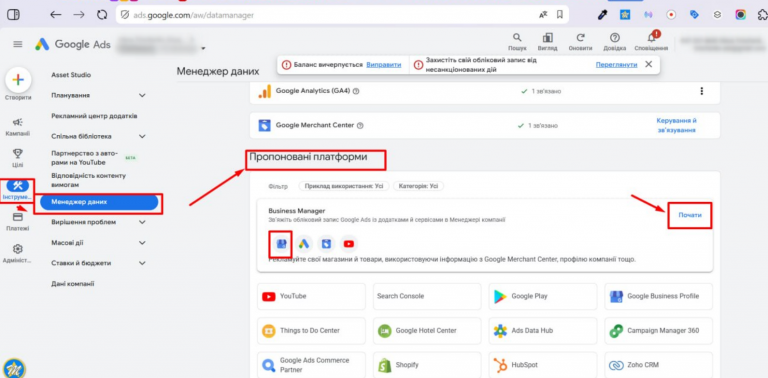Open the Приклад використання: Усі filter
Screen dimensions: 768x378
pyautogui.click(x=344, y=187)
